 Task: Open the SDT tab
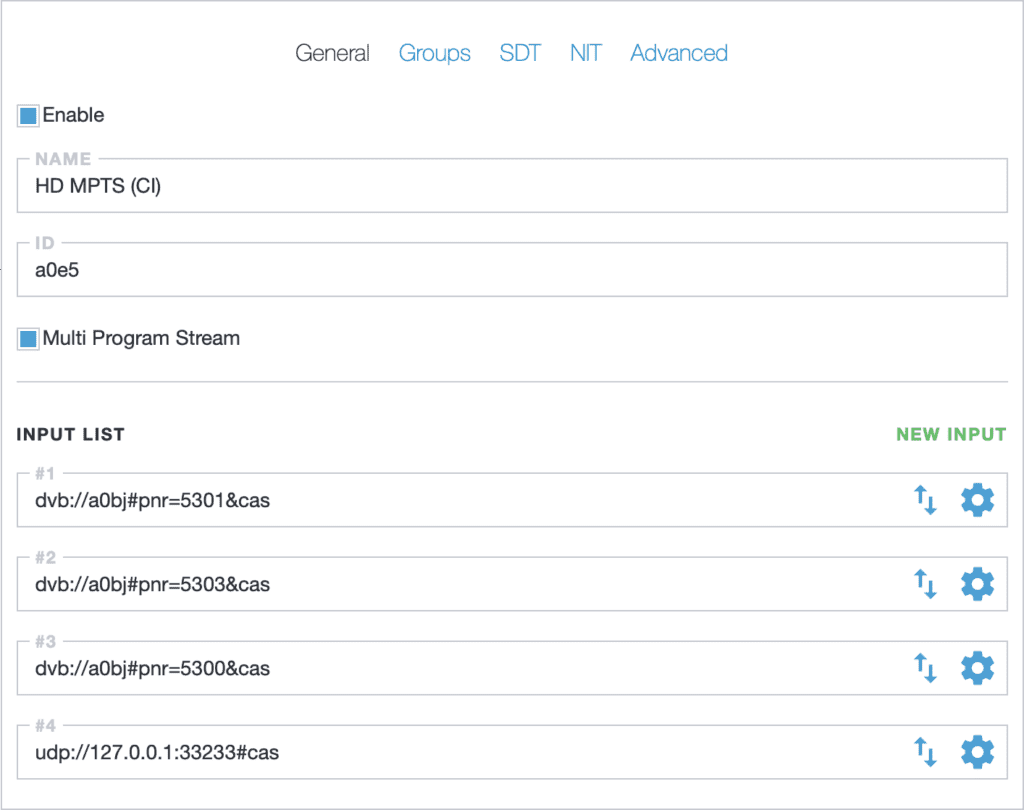[x=520, y=53]
